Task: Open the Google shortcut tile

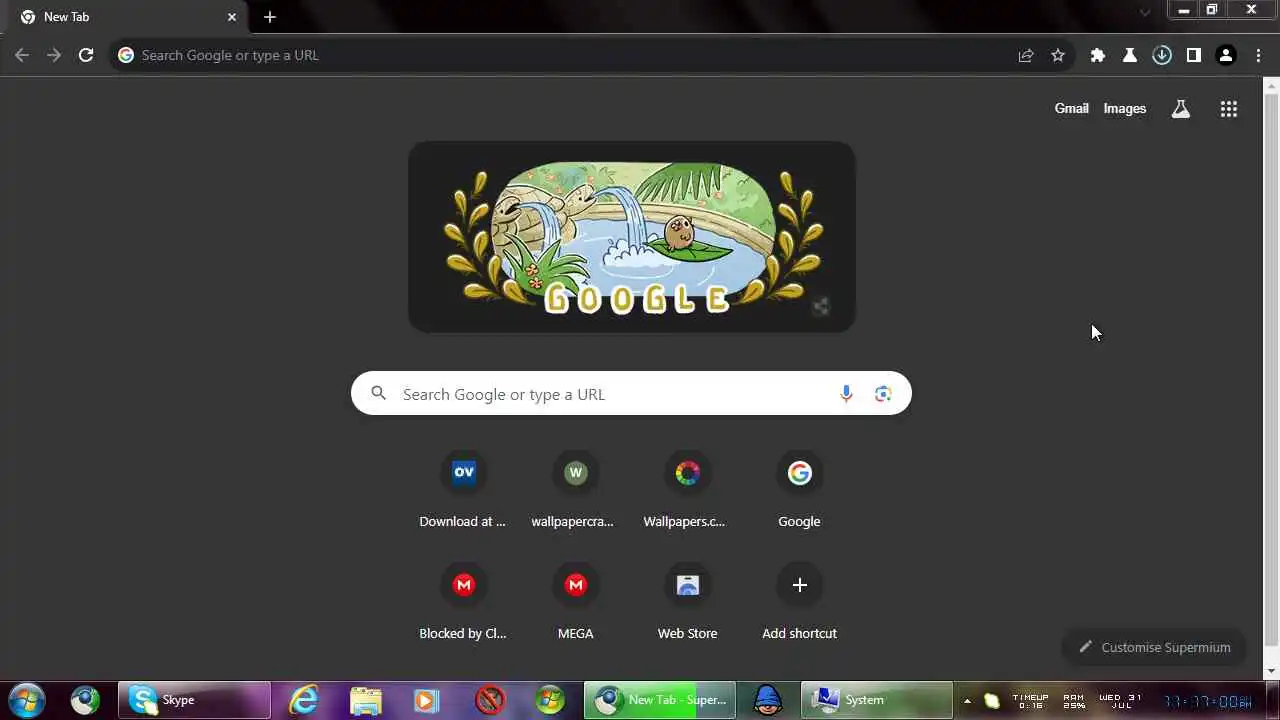Action: 799,489
